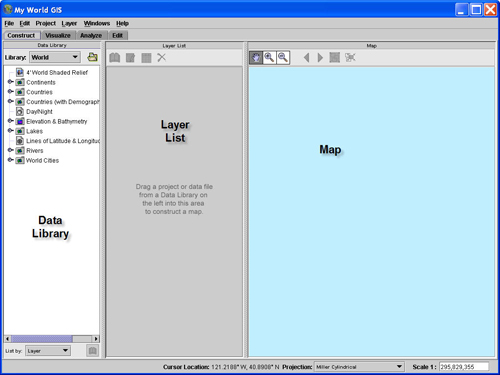
Task: Click the Lakes layer icon
Action: (x=20, y=131)
